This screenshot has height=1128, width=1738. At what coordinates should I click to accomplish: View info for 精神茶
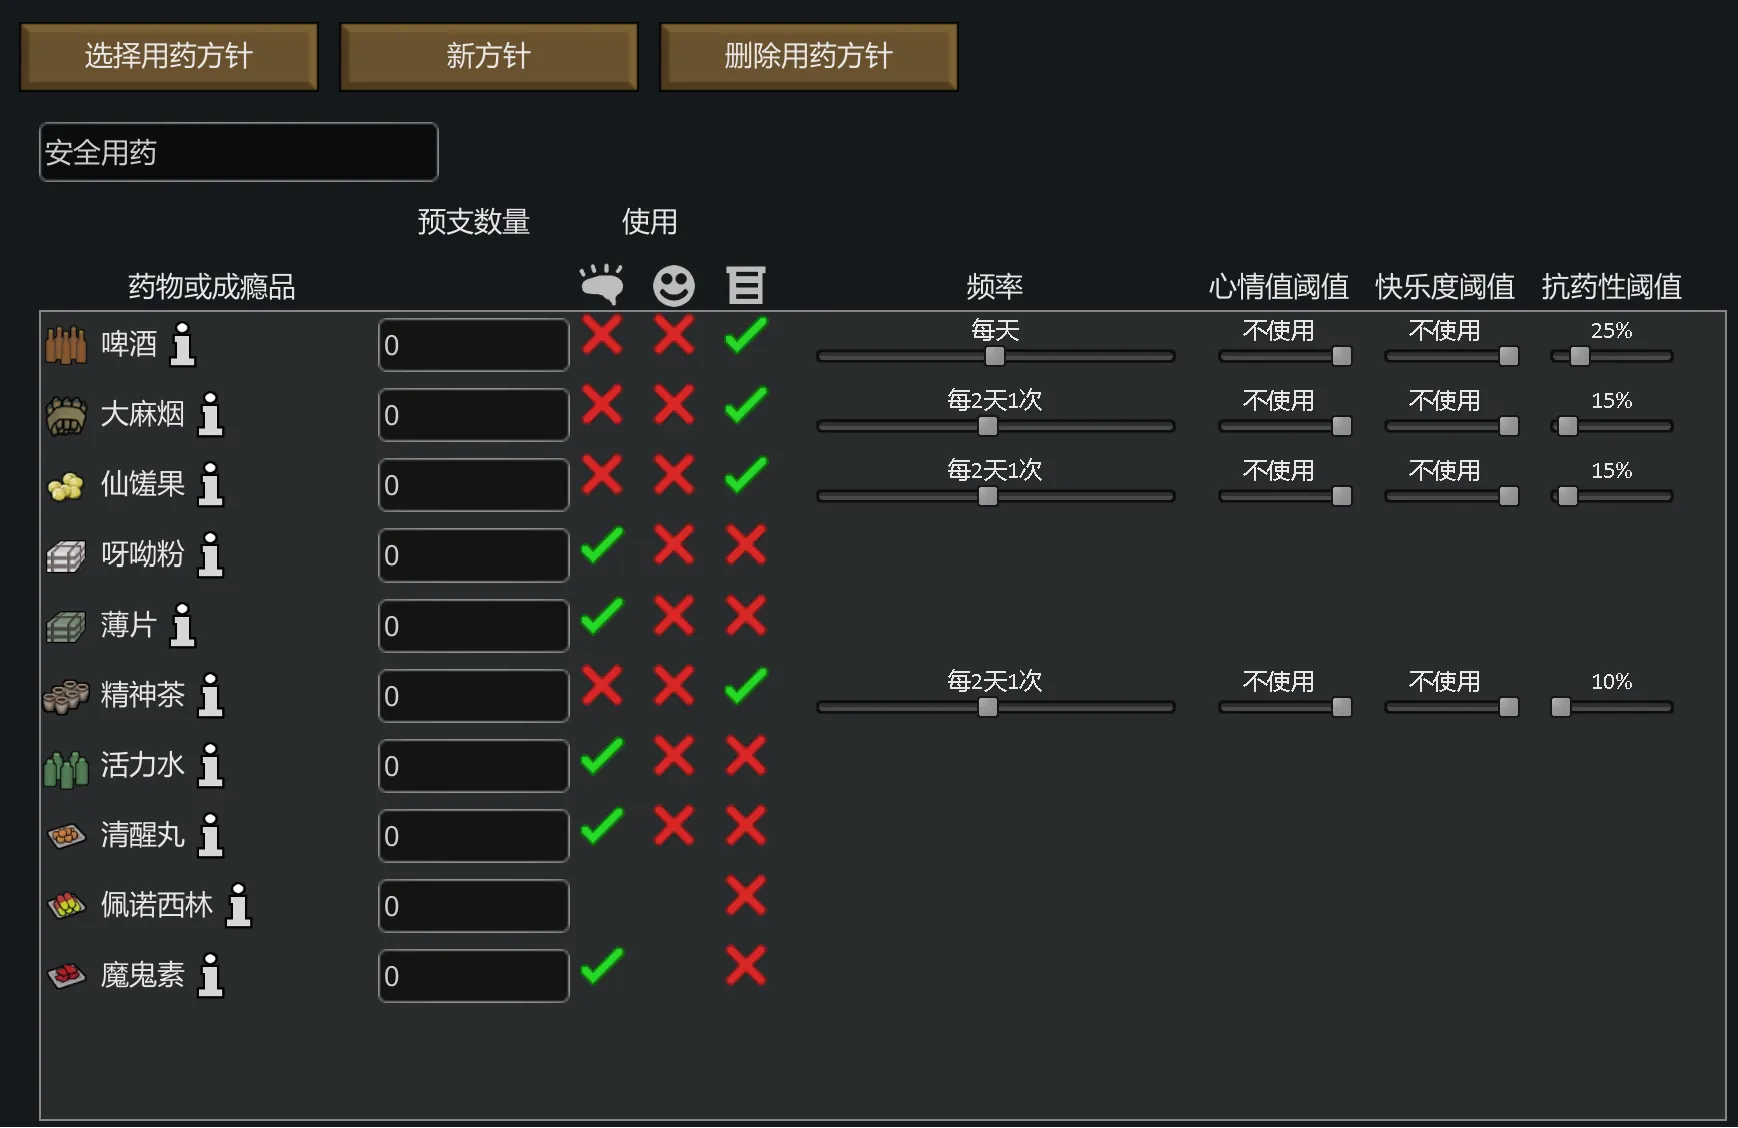(x=210, y=695)
